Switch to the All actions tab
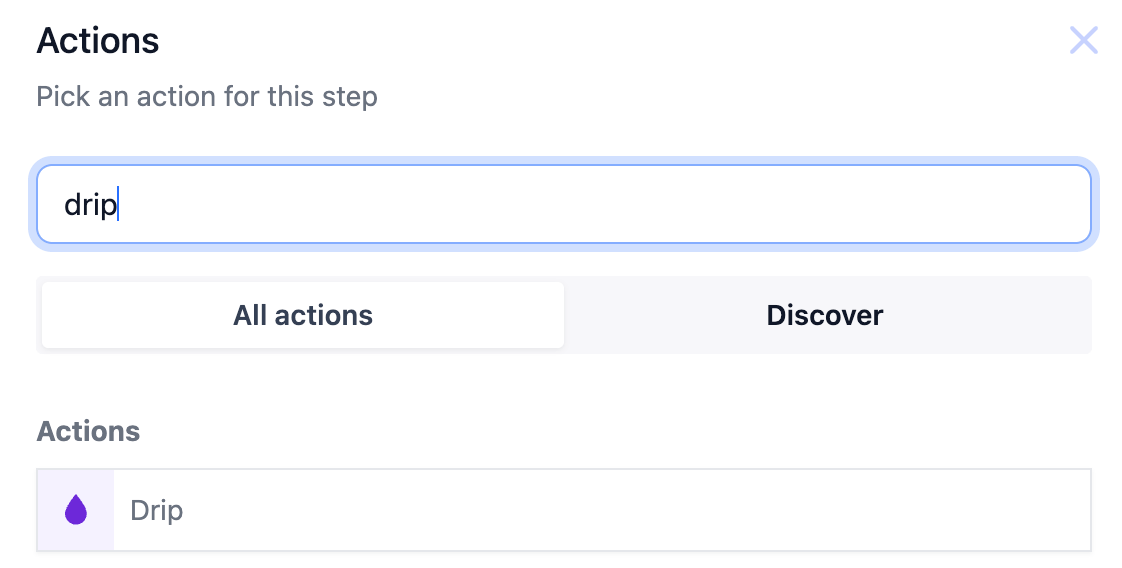This screenshot has height=568, width=1122. point(303,316)
